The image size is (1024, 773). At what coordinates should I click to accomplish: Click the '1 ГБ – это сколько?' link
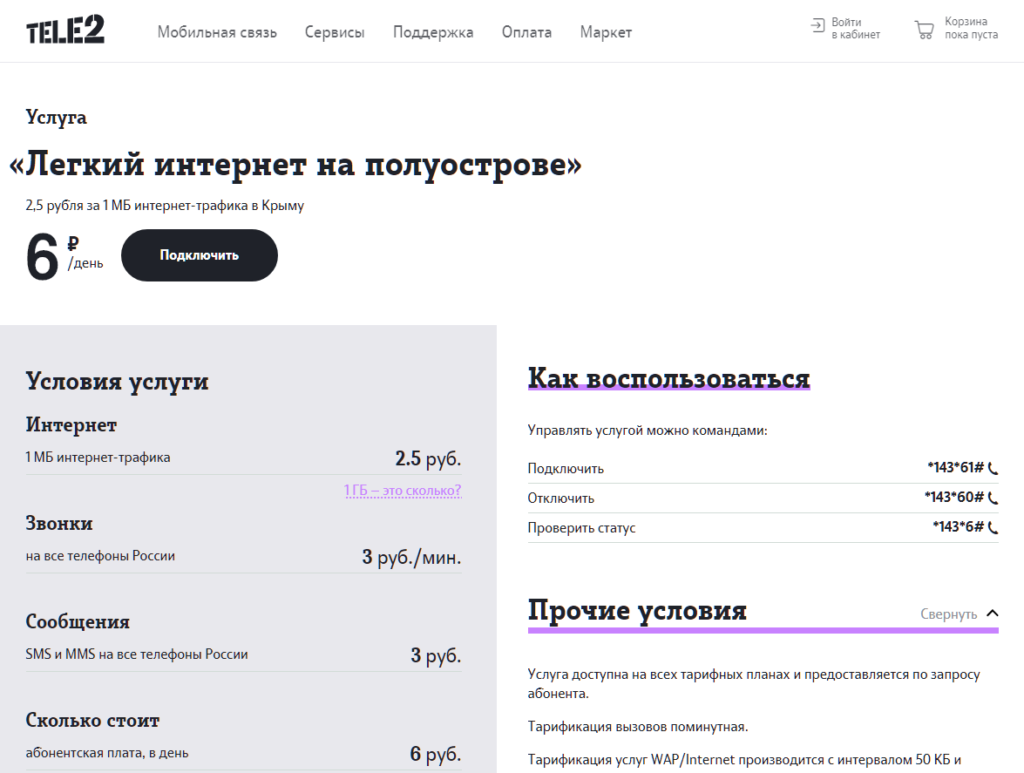click(402, 491)
